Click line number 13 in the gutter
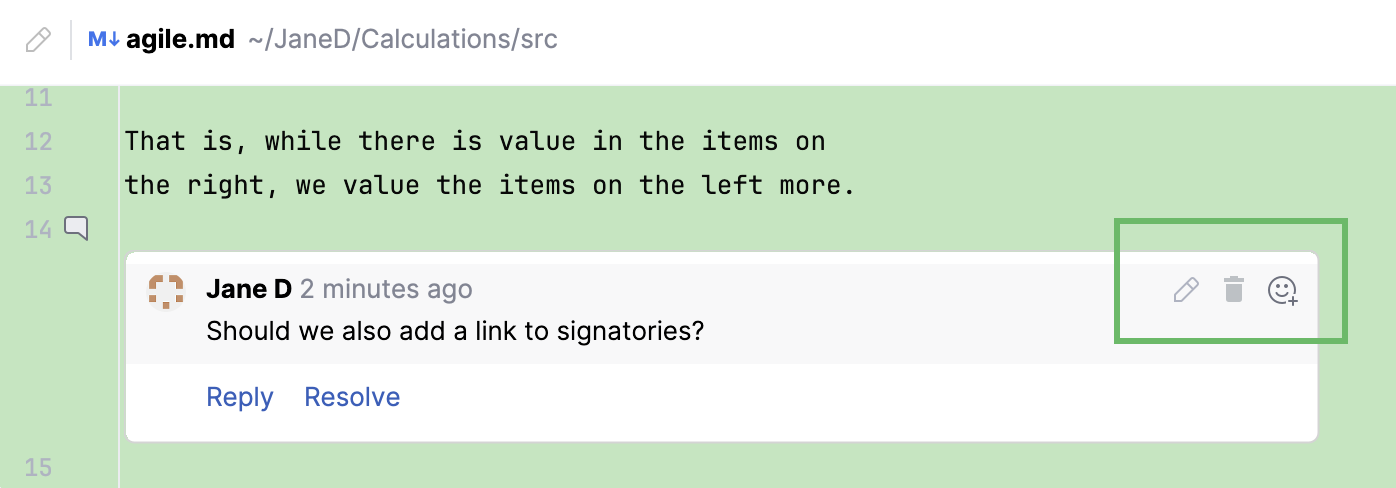The width and height of the screenshot is (1396, 488). point(38,186)
